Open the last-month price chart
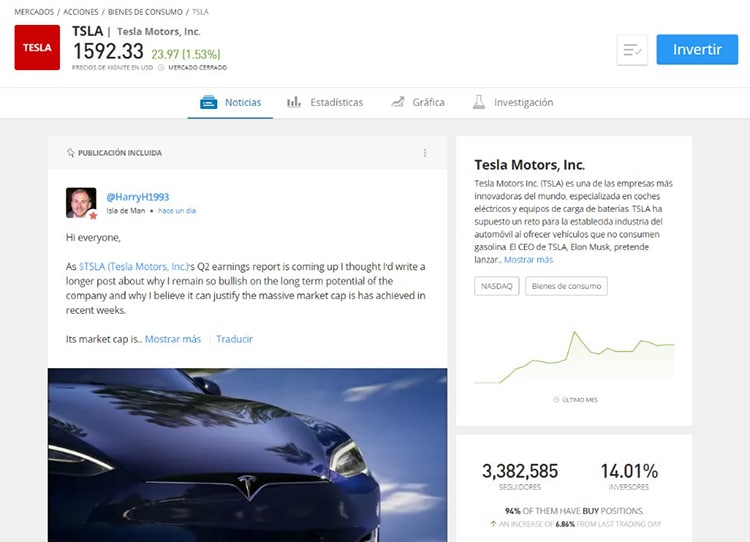The height and width of the screenshot is (542, 750). click(574, 357)
